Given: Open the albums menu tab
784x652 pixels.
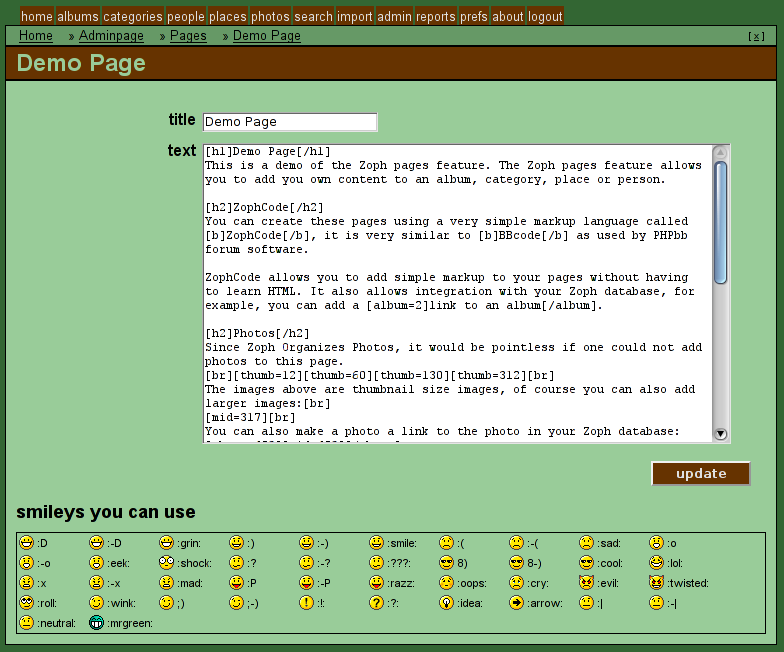Looking at the screenshot, I should click(x=77, y=17).
